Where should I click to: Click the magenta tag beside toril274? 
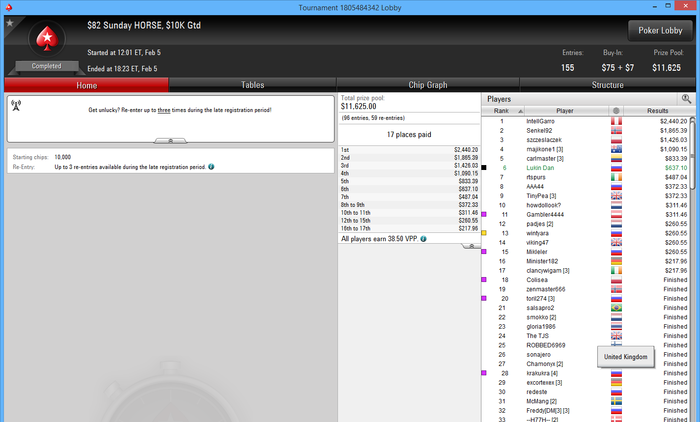484,298
